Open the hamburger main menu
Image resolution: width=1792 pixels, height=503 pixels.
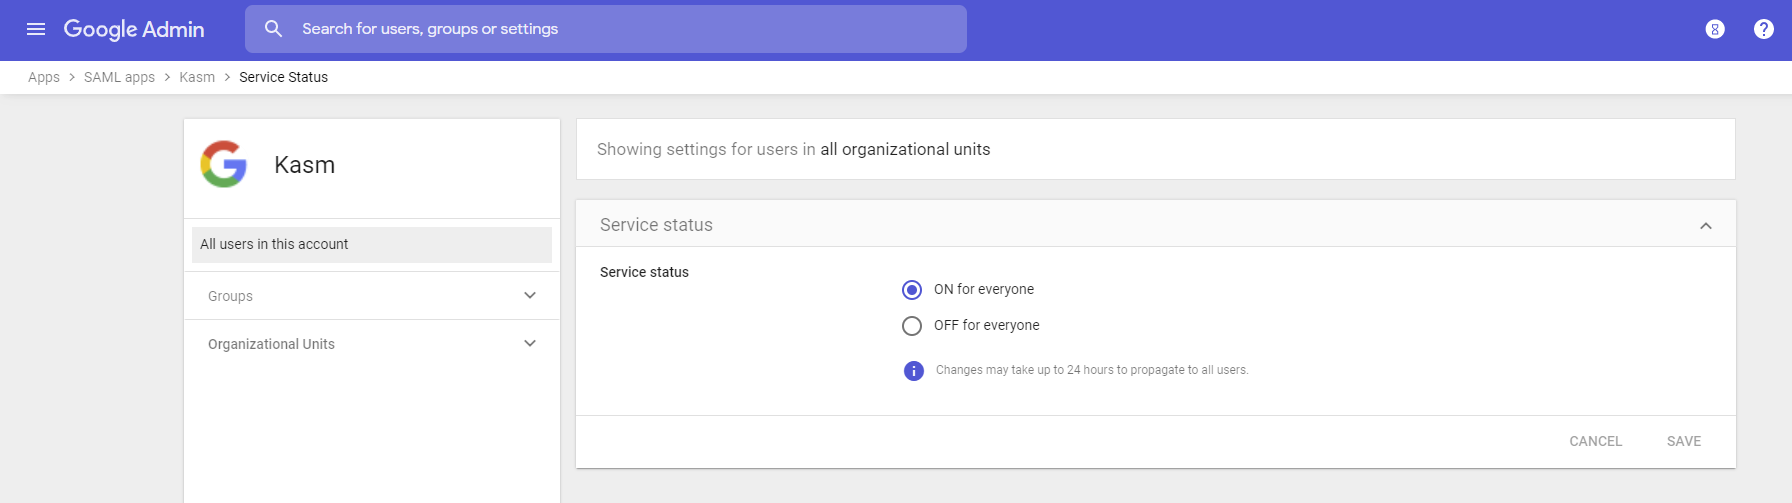[x=36, y=29]
